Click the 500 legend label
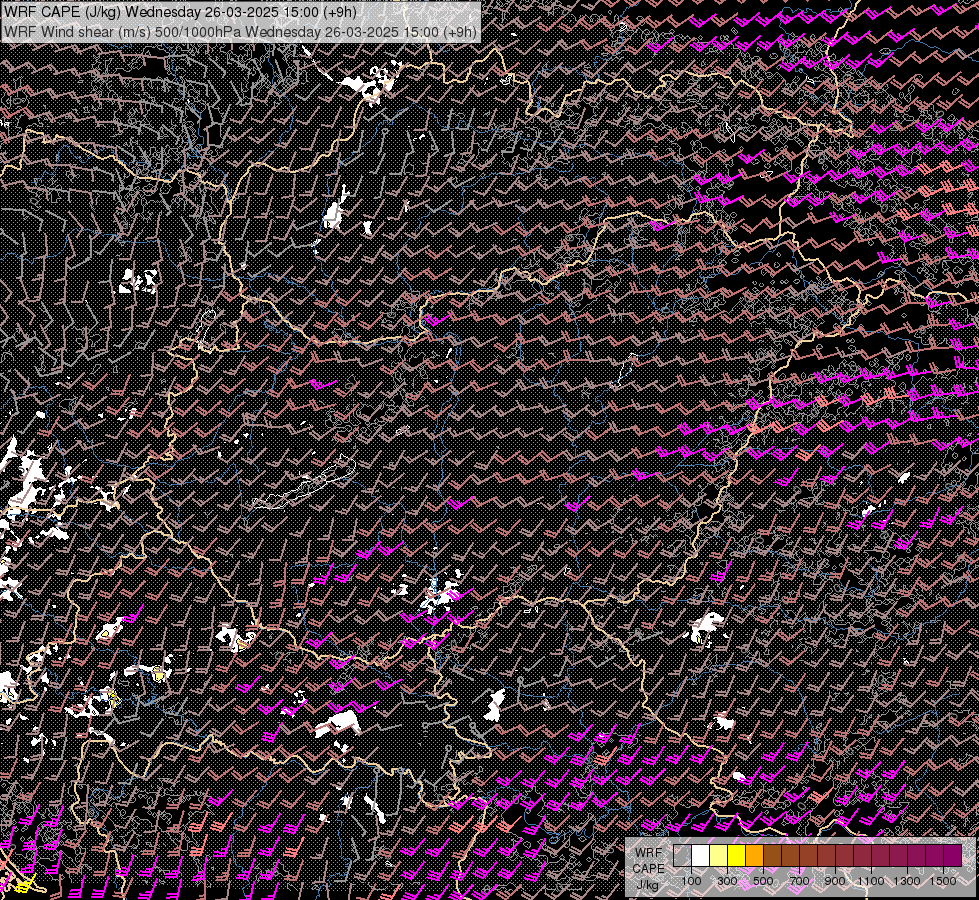979x900 pixels. 763,881
